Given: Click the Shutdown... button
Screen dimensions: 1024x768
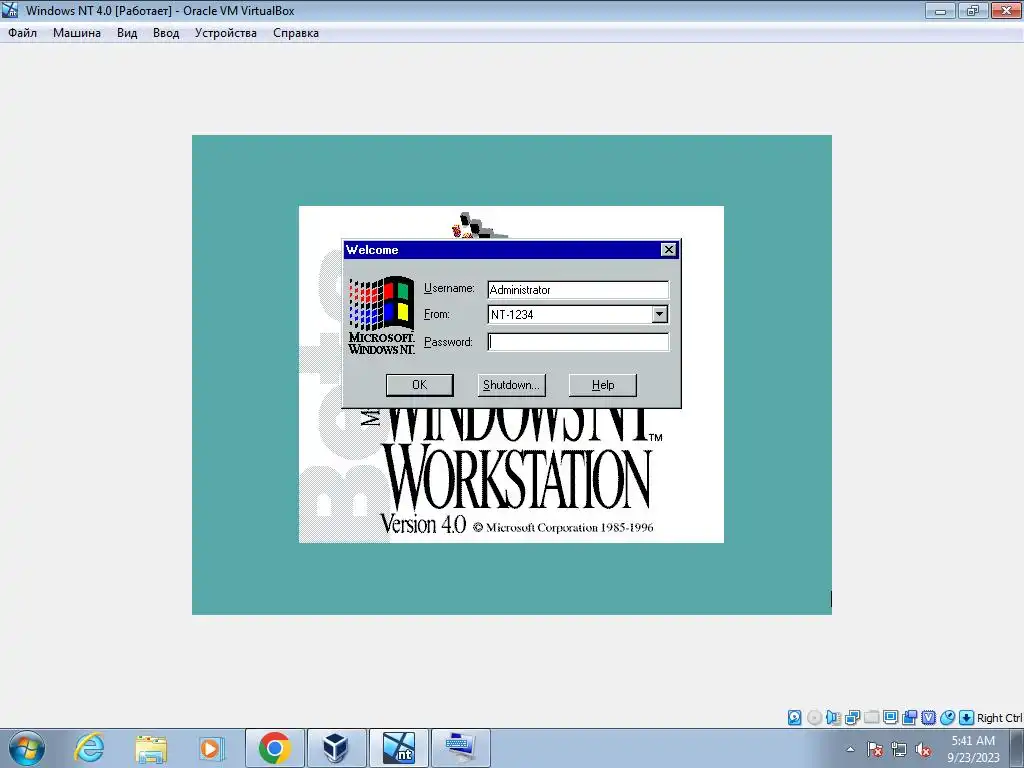Looking at the screenshot, I should 511,385.
